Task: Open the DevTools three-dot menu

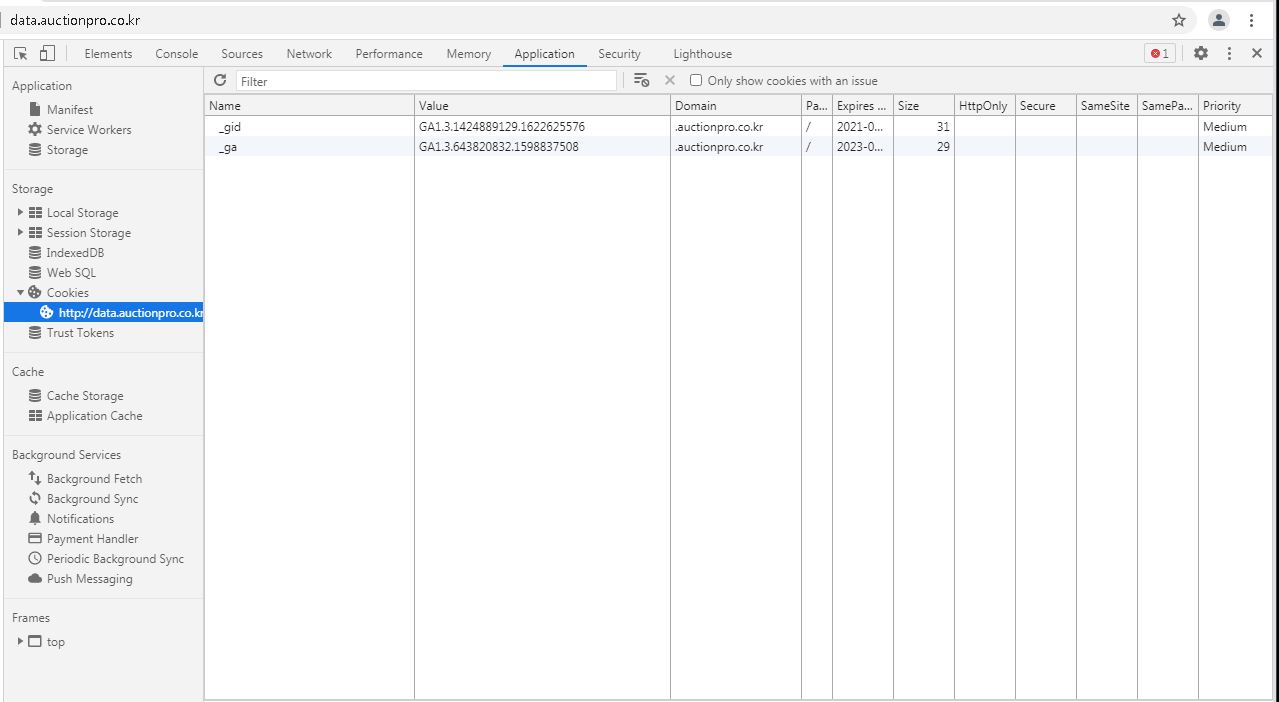Action: 1229,54
